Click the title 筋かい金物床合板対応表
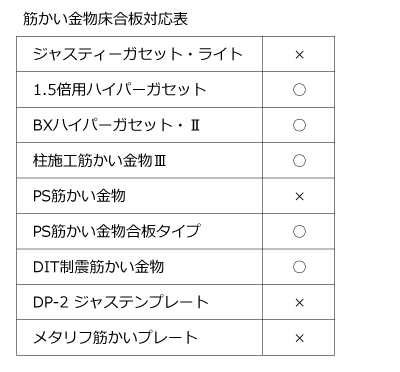The image size is (400, 372). coord(105,19)
